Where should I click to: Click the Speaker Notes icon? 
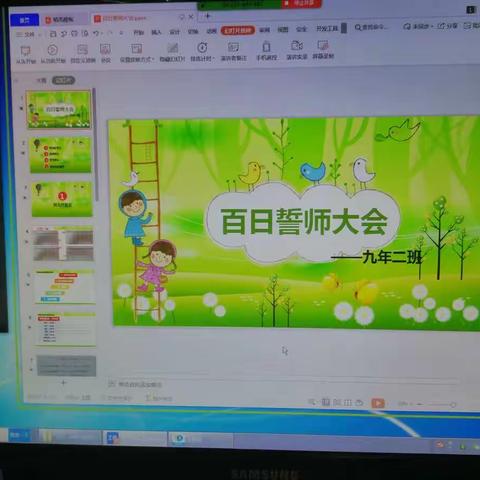[233, 47]
